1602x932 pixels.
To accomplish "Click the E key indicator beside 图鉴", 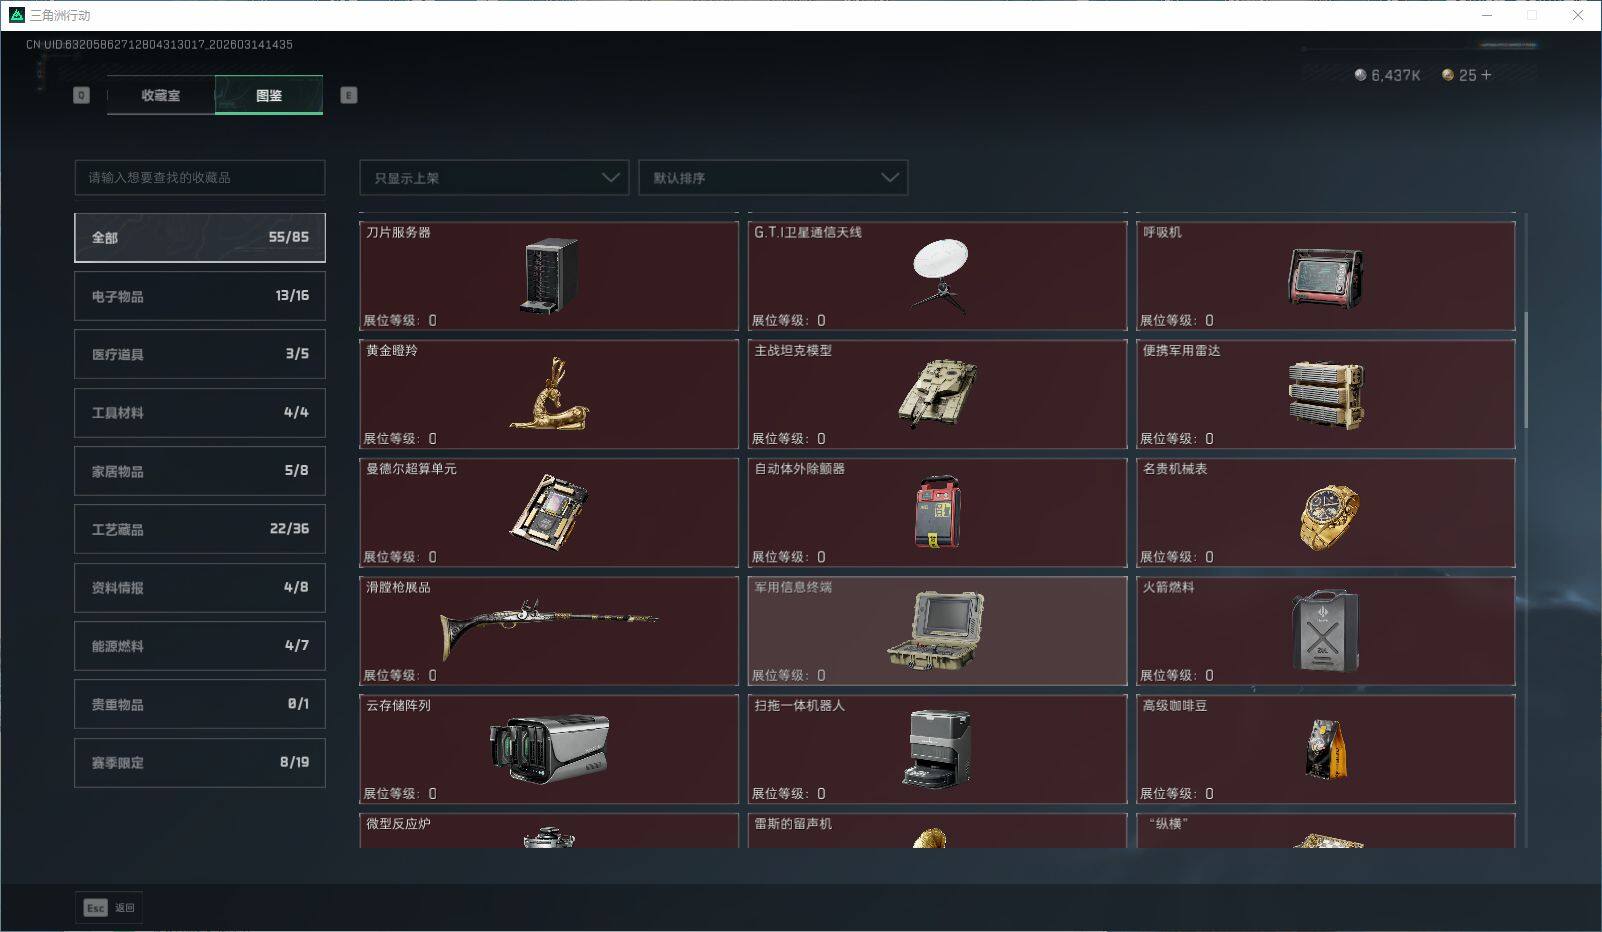I will tap(347, 95).
